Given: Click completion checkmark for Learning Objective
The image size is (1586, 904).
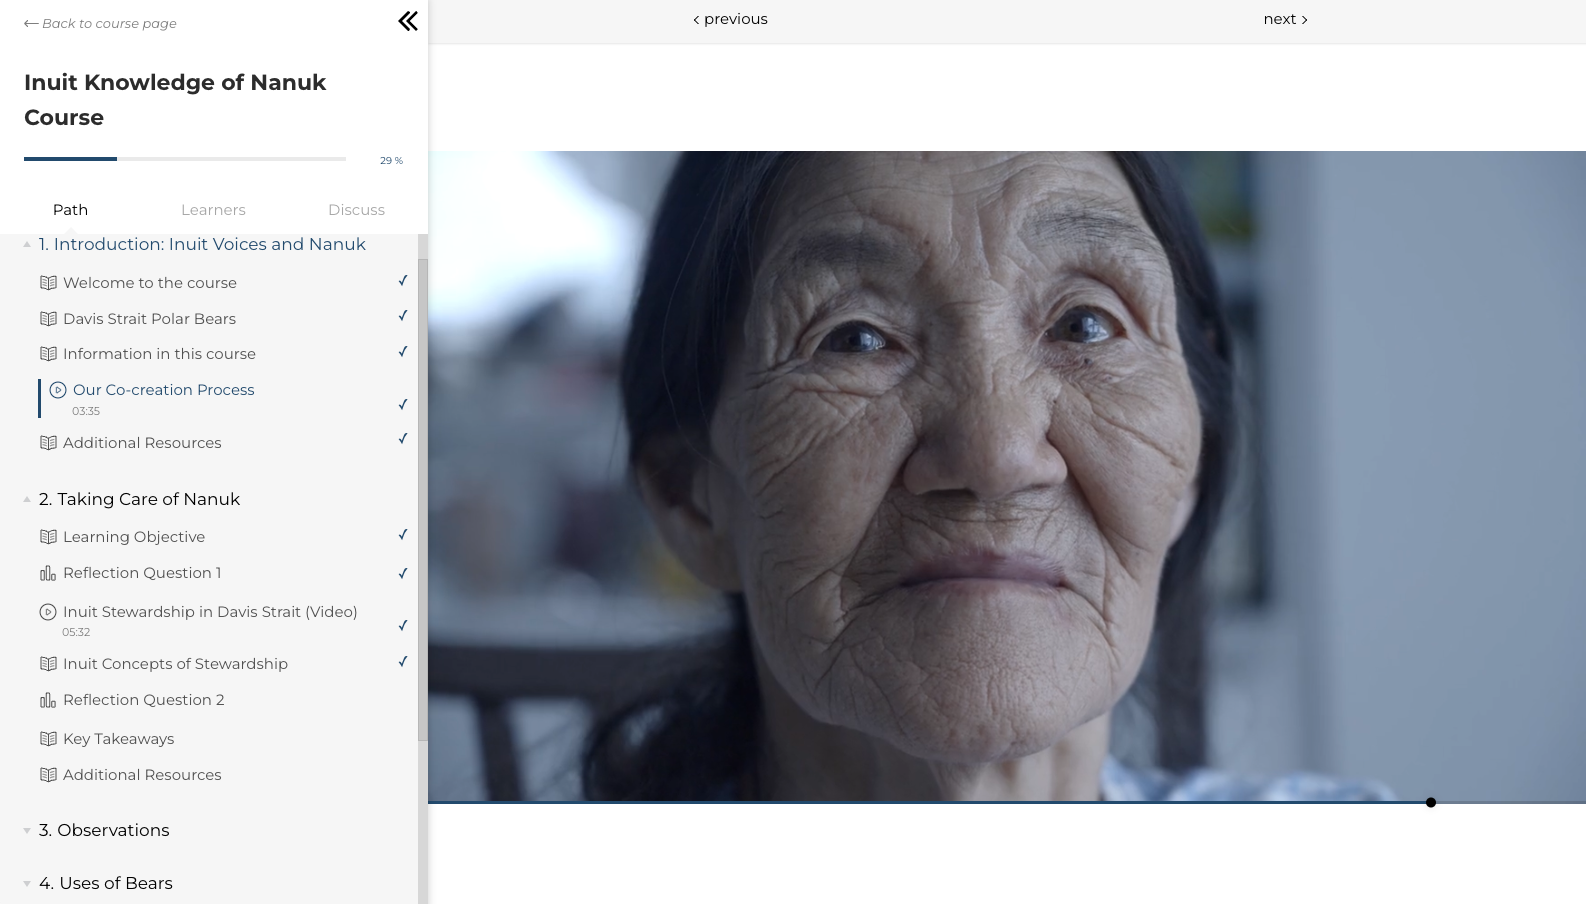Looking at the screenshot, I should [403, 534].
